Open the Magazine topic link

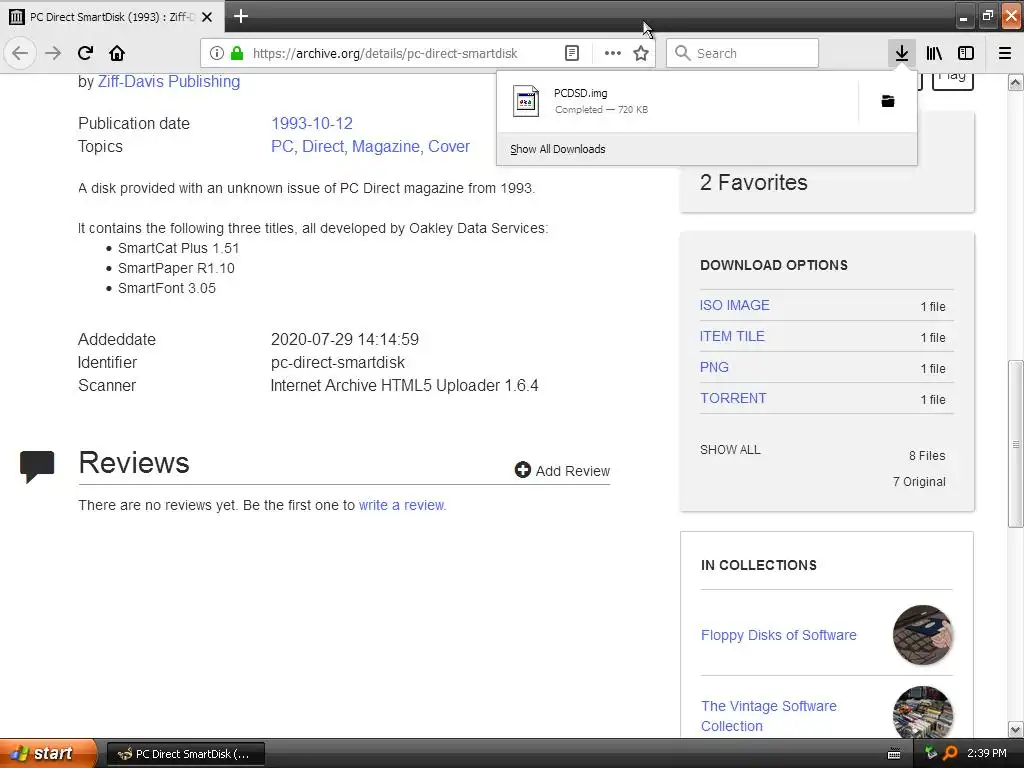pos(386,146)
